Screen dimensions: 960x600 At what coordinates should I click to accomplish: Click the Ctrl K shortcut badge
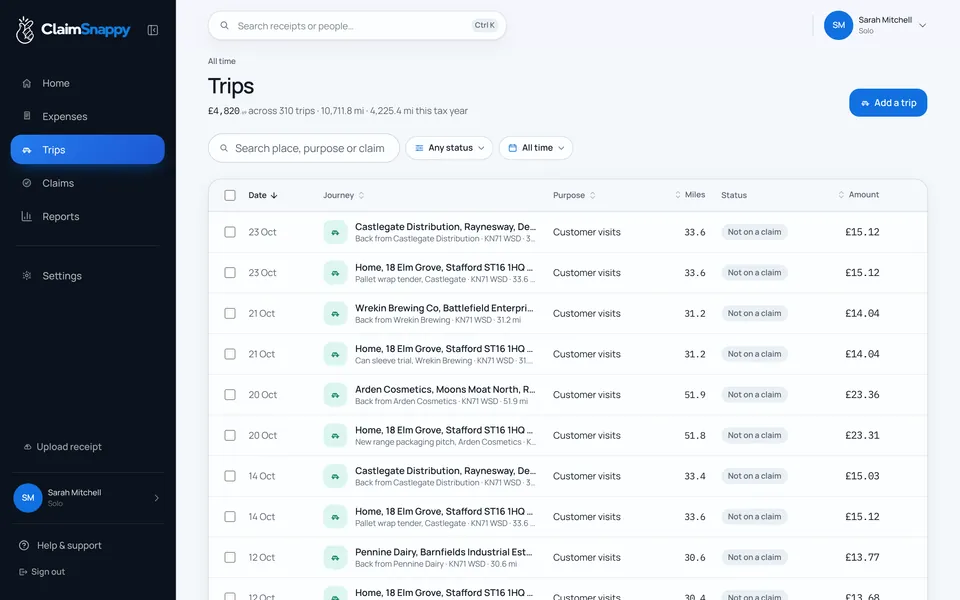[484, 25]
